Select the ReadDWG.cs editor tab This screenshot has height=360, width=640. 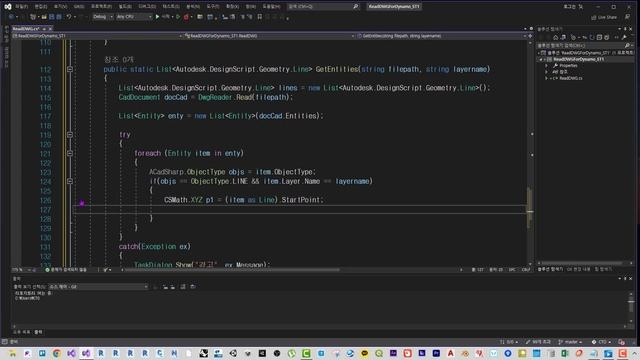coord(26,29)
